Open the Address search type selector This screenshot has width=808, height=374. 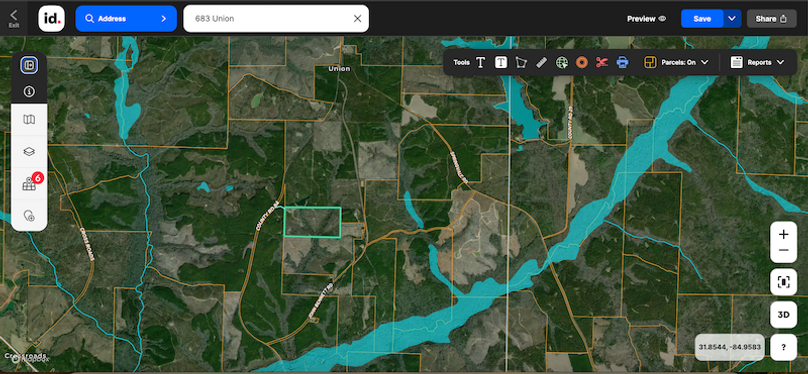coord(126,19)
